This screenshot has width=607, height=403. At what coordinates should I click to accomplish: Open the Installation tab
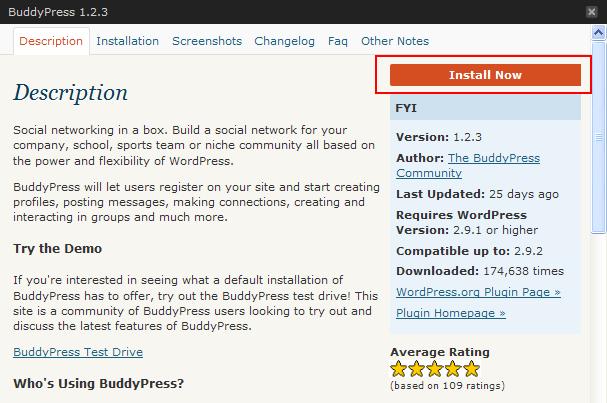coord(128,41)
